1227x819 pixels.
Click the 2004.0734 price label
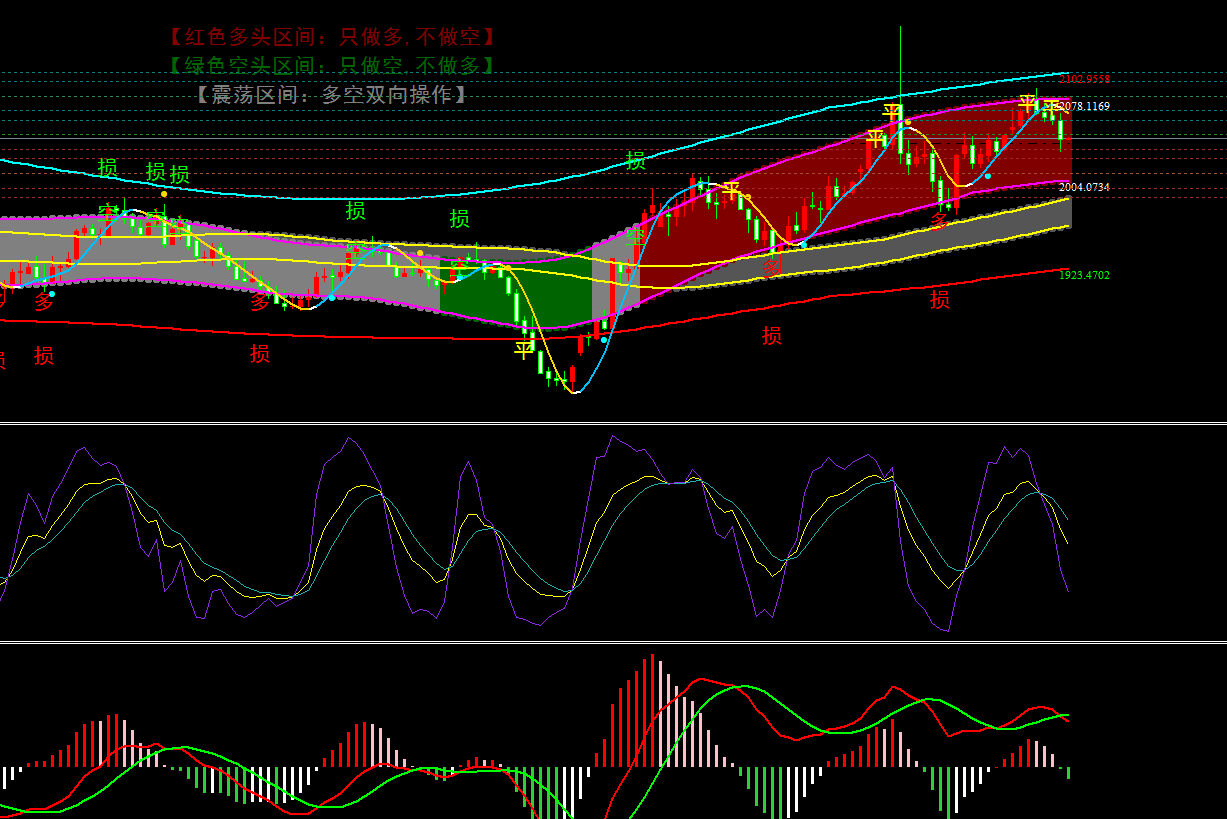click(x=1084, y=187)
